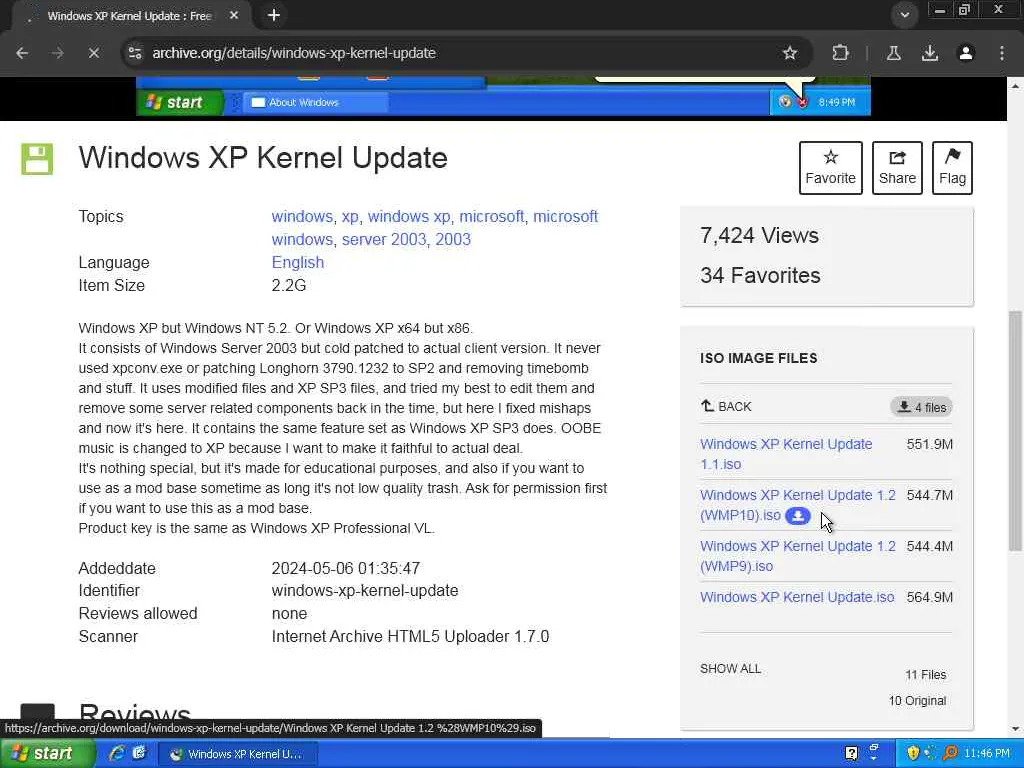Click the XP screenshot preview thumbnail
The image size is (1024, 768).
503,96
